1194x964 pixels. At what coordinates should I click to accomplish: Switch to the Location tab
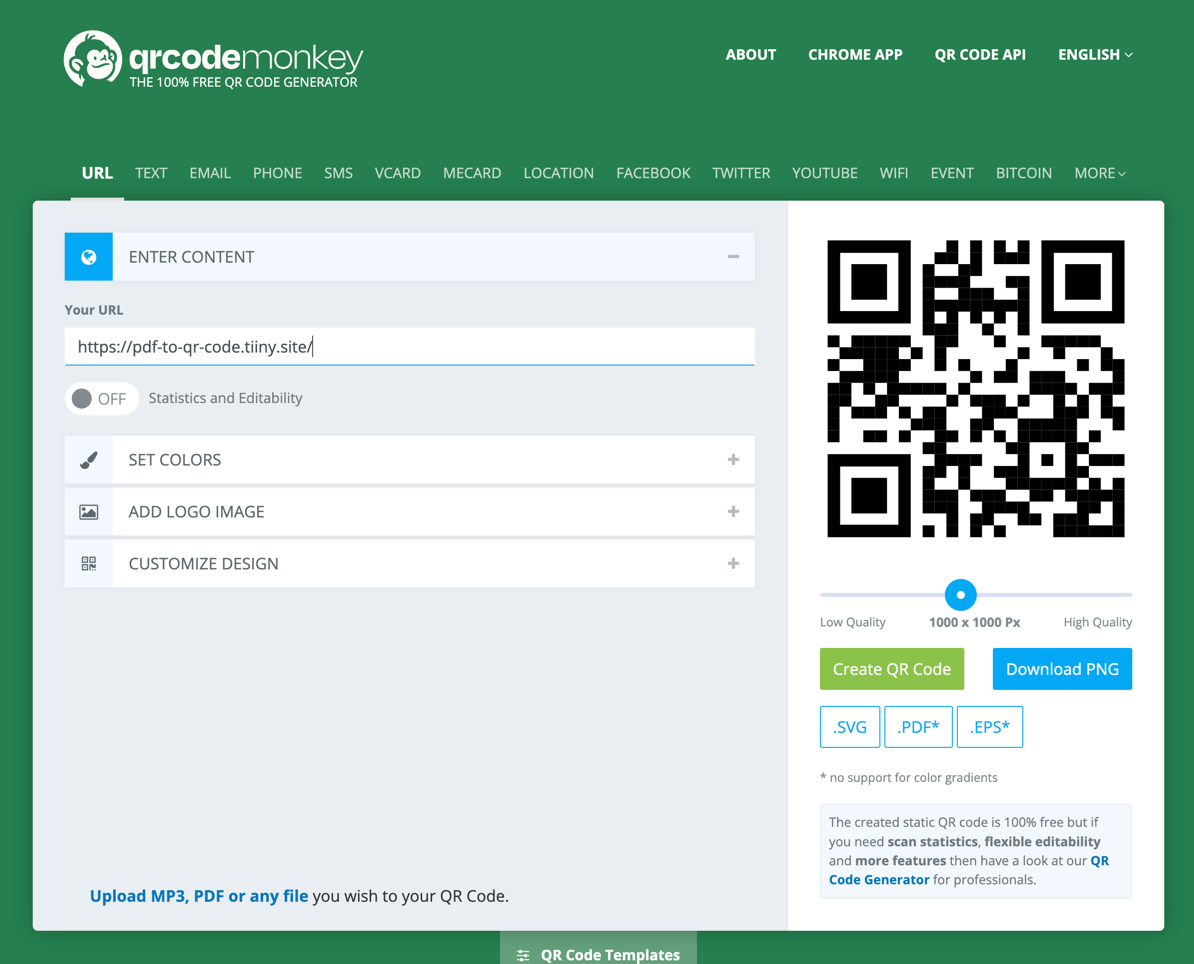[558, 173]
